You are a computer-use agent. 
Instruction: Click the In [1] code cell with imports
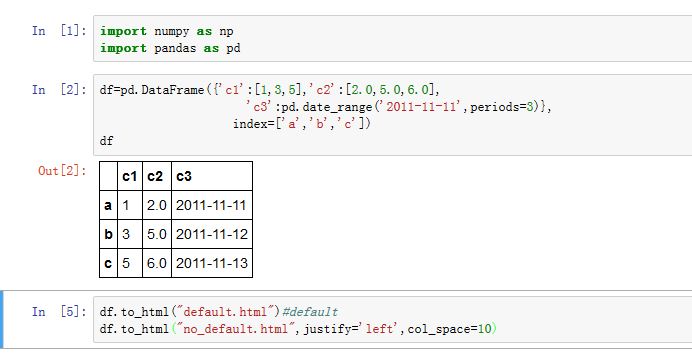click(392, 39)
